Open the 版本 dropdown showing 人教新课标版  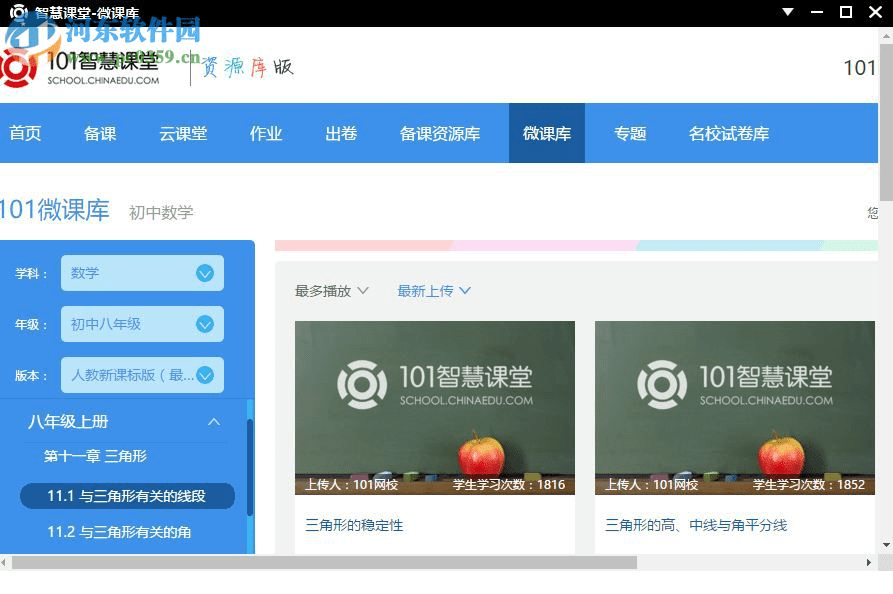pos(142,375)
